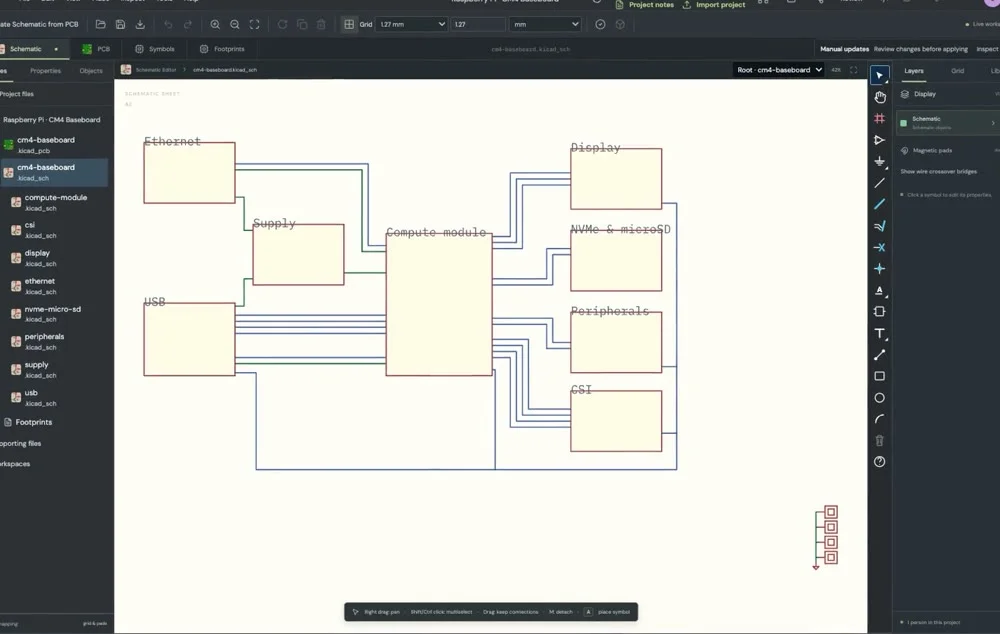Click Manual updates label

(x=844, y=48)
